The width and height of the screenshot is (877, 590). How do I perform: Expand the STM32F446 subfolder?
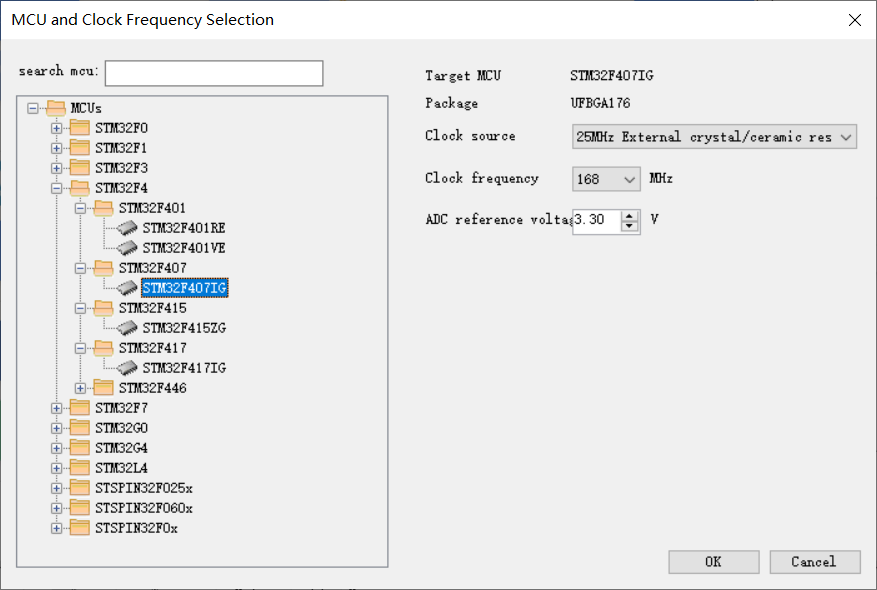(x=81, y=388)
